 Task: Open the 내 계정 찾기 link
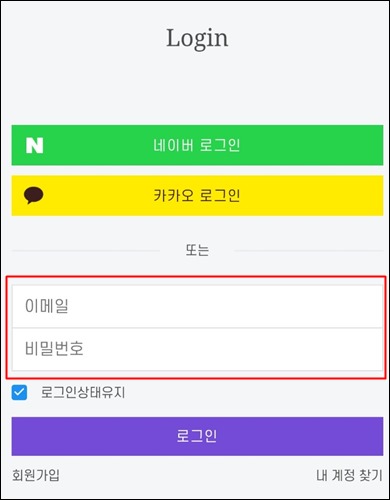click(x=349, y=475)
